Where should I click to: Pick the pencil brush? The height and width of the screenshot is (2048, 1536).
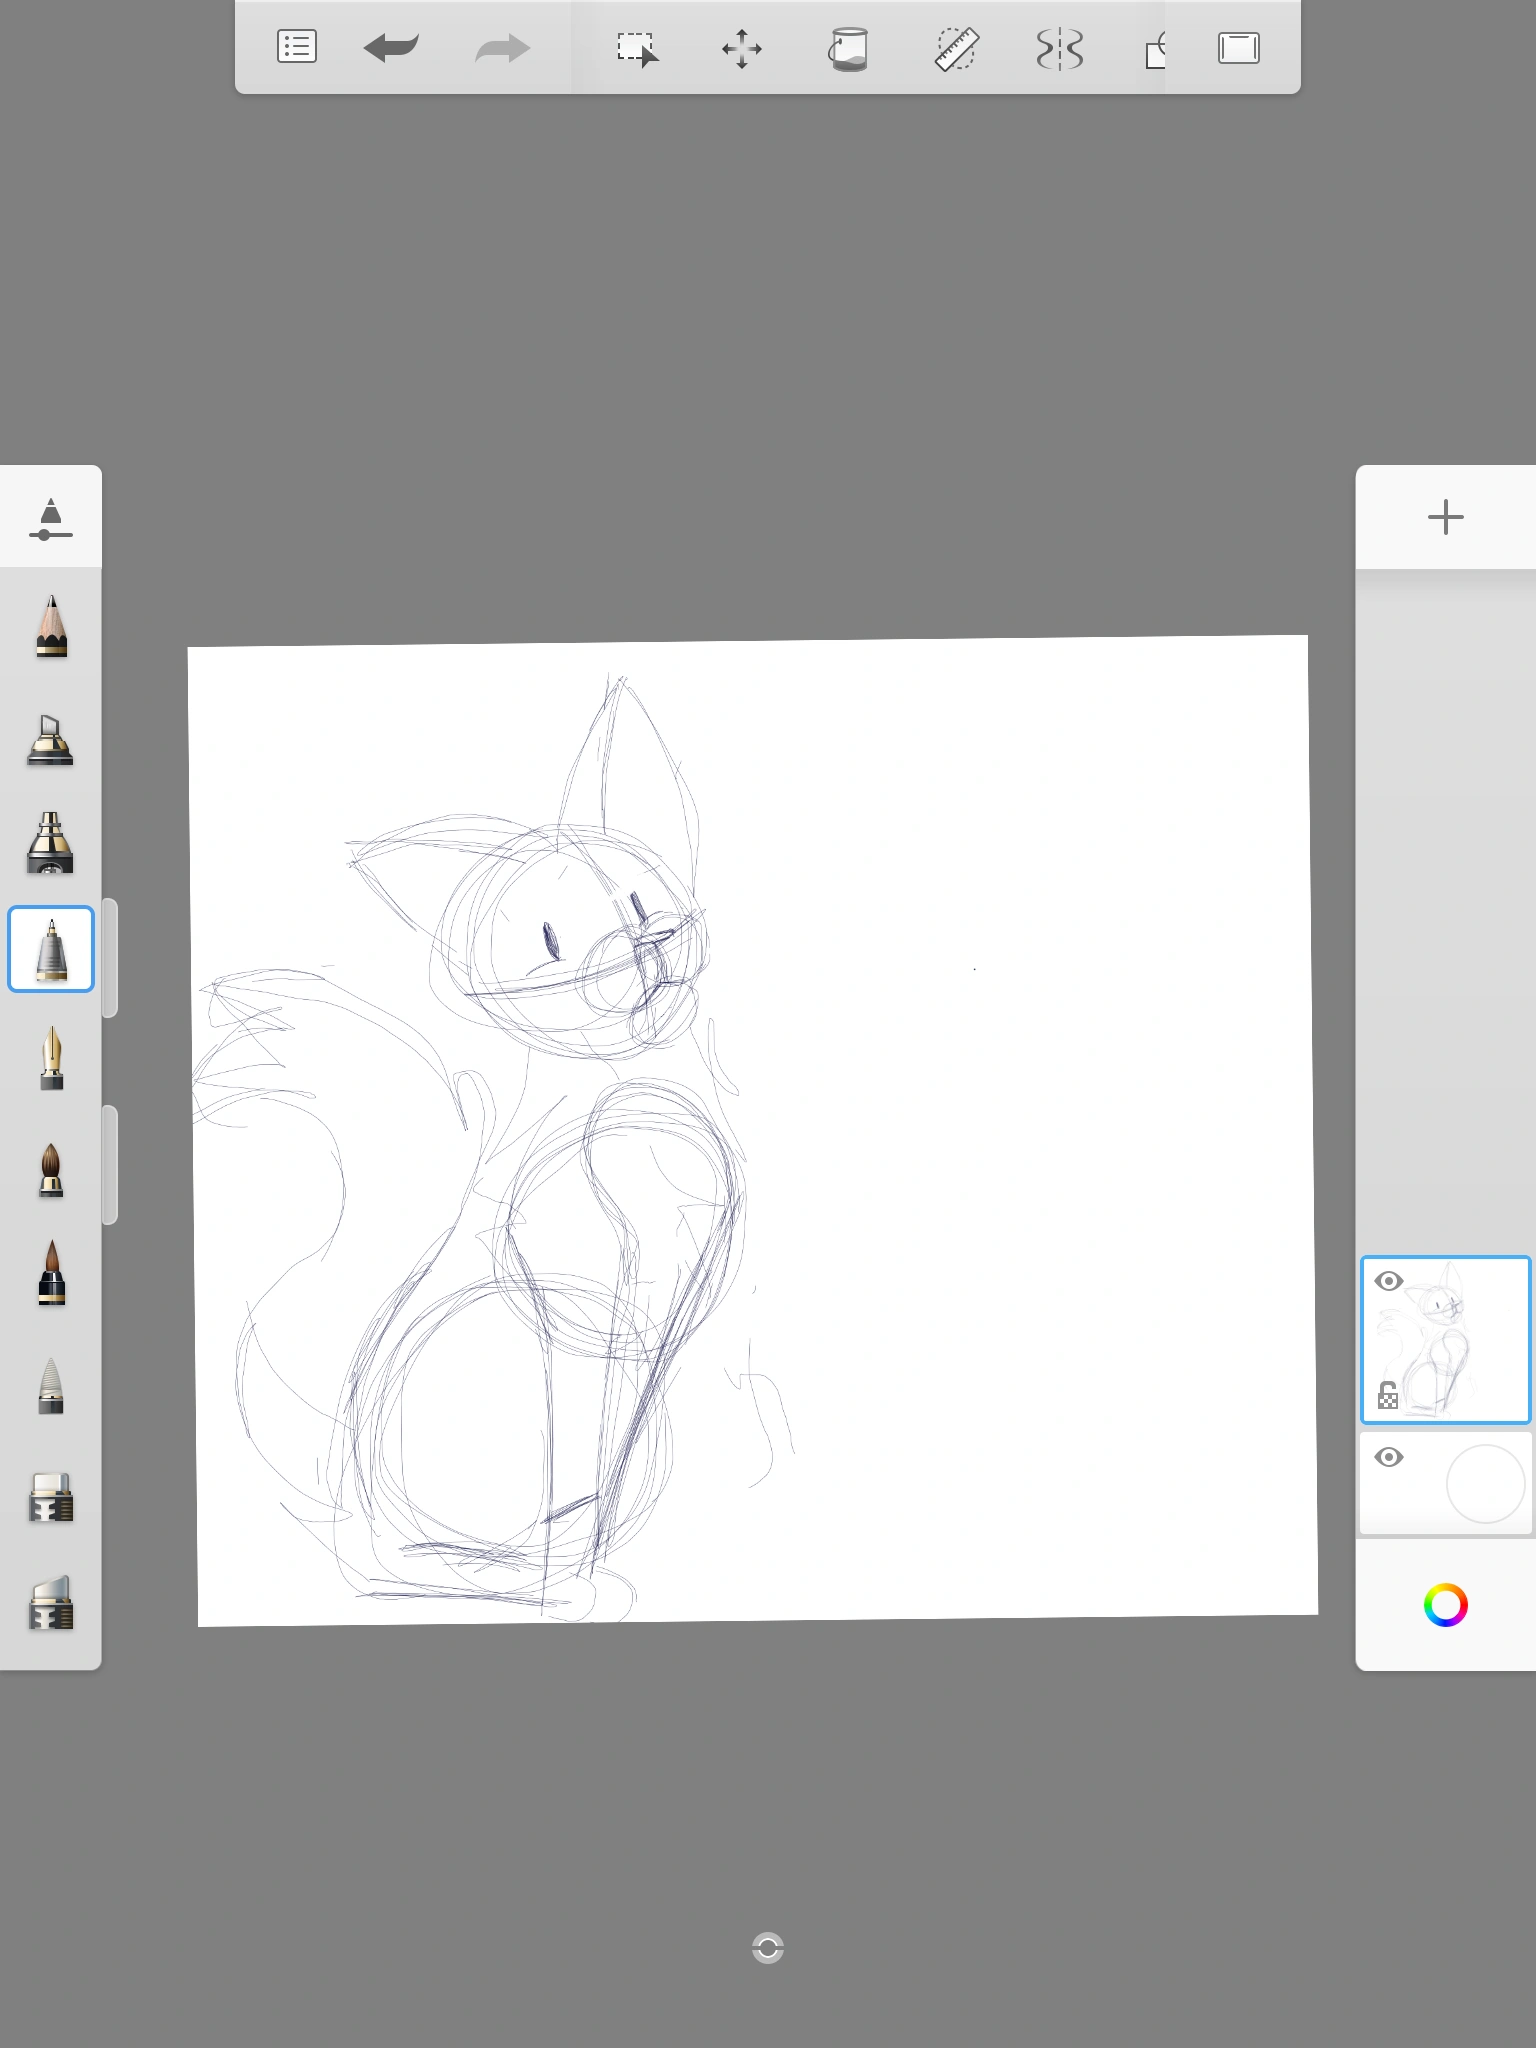click(51, 627)
